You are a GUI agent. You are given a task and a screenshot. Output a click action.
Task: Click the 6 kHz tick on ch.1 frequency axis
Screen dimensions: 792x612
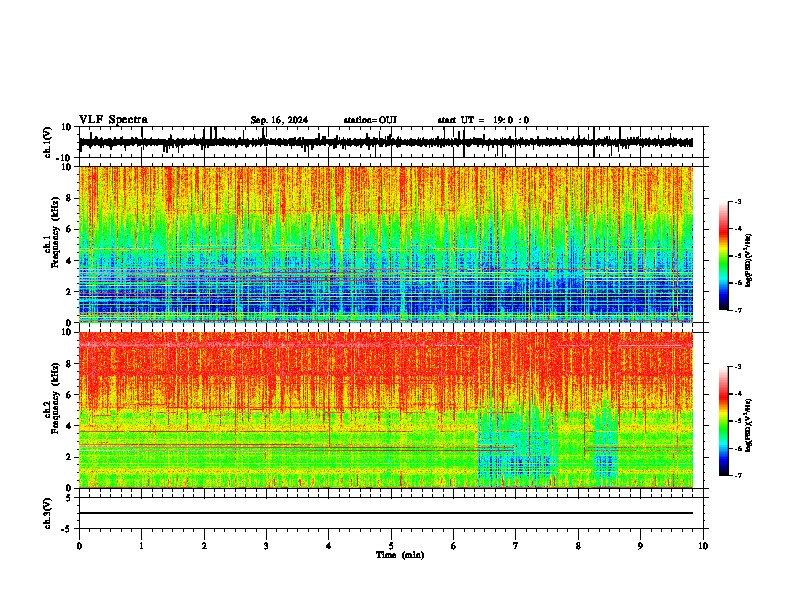69,230
